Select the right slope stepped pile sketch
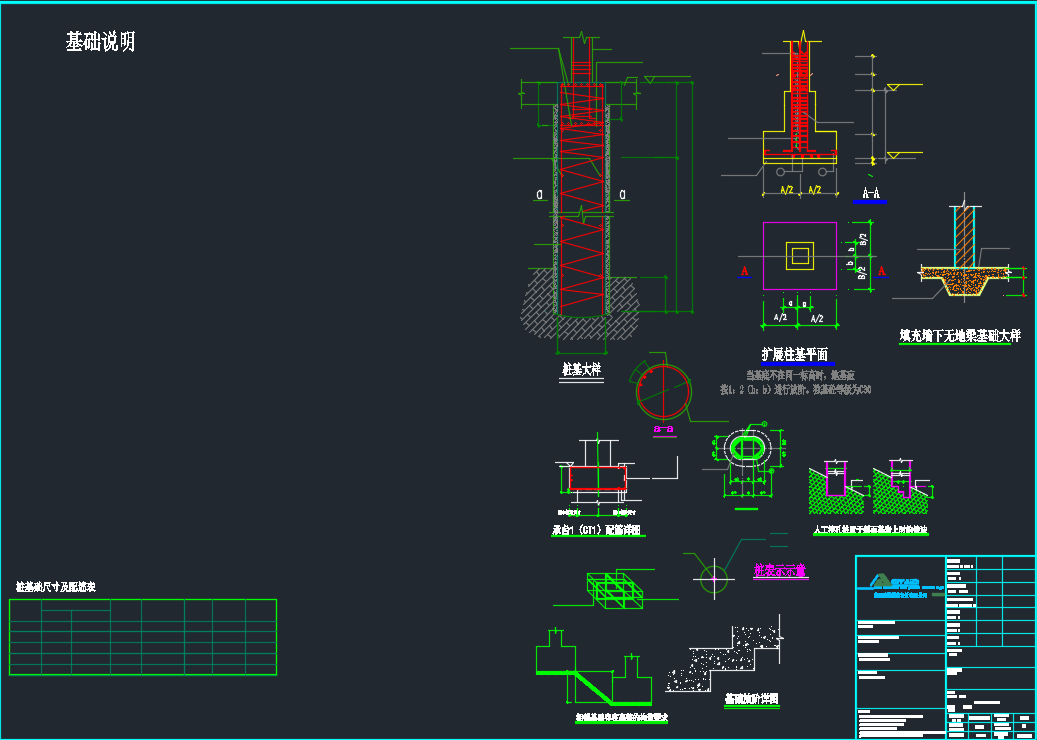The width and height of the screenshot is (1037, 740). click(x=903, y=486)
